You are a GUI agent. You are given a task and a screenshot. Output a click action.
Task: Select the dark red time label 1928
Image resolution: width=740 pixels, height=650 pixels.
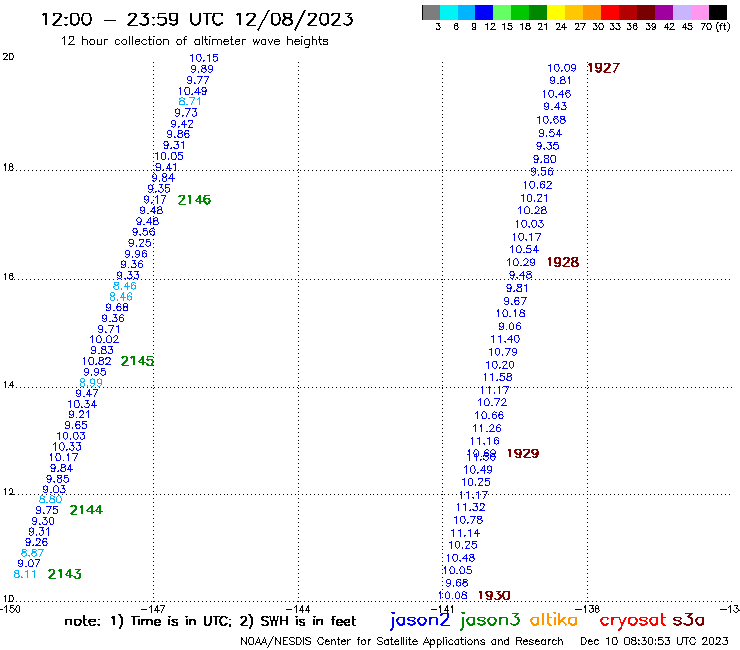pos(563,262)
